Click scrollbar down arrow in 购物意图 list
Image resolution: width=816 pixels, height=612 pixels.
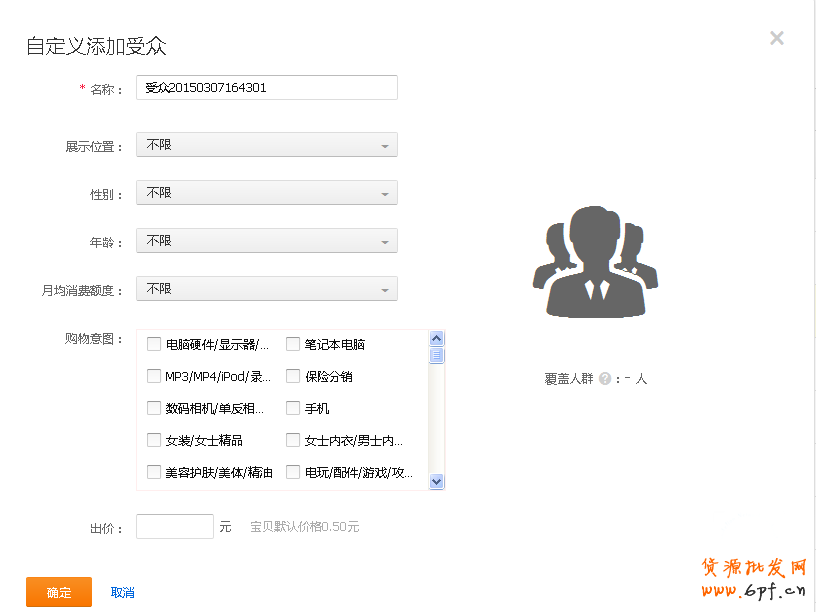tap(436, 481)
